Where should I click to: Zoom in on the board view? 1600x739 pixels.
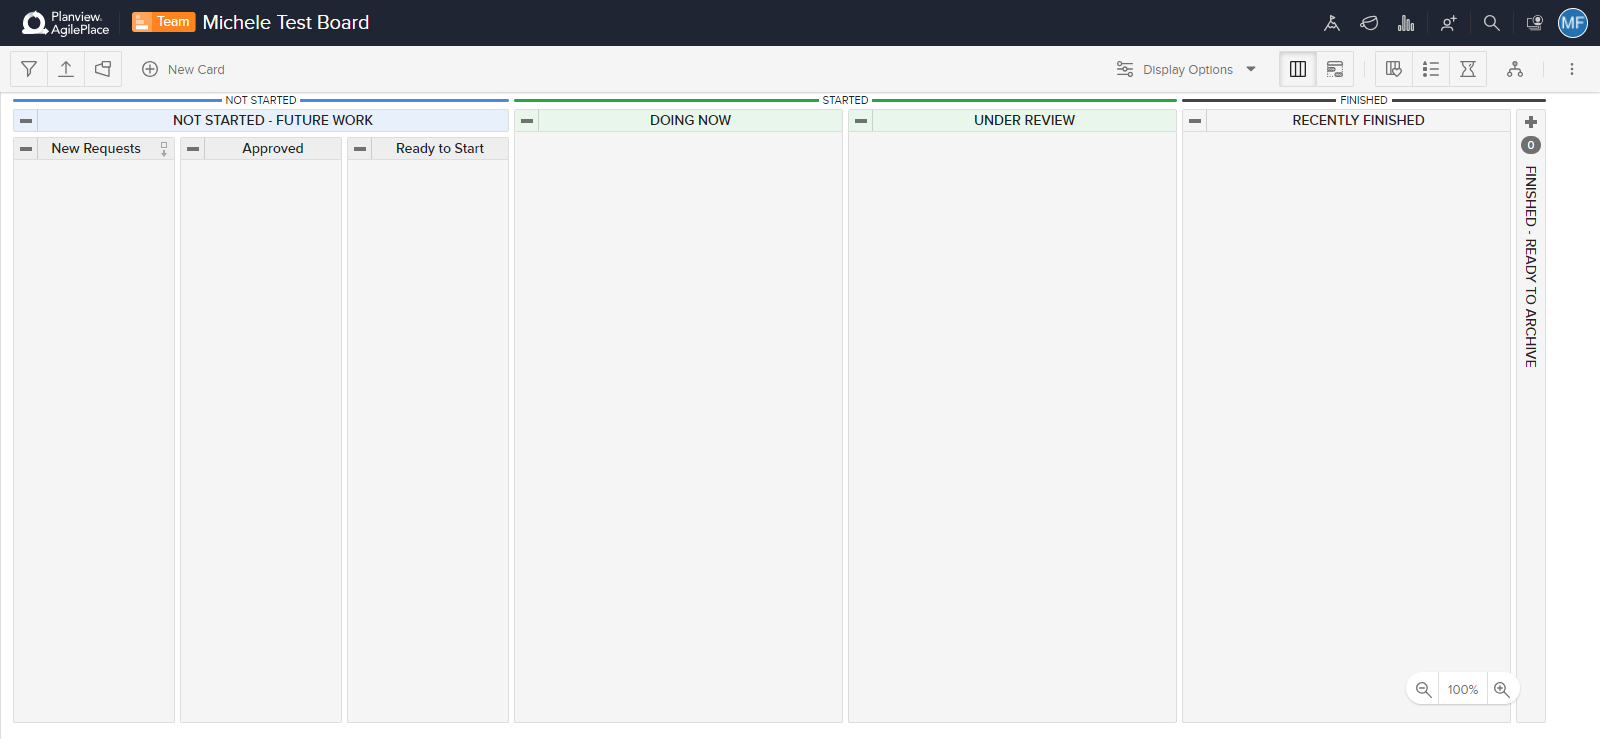1501,689
